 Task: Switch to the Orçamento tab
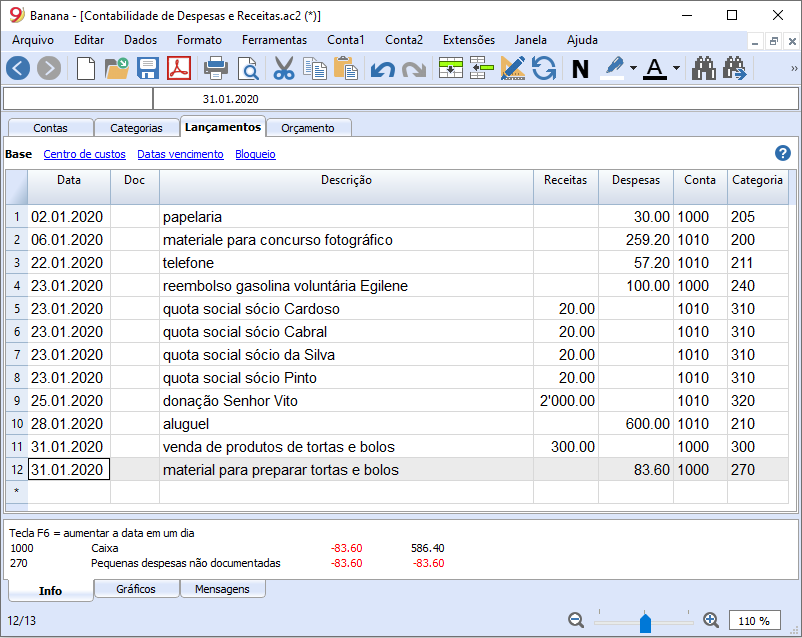[x=308, y=128]
